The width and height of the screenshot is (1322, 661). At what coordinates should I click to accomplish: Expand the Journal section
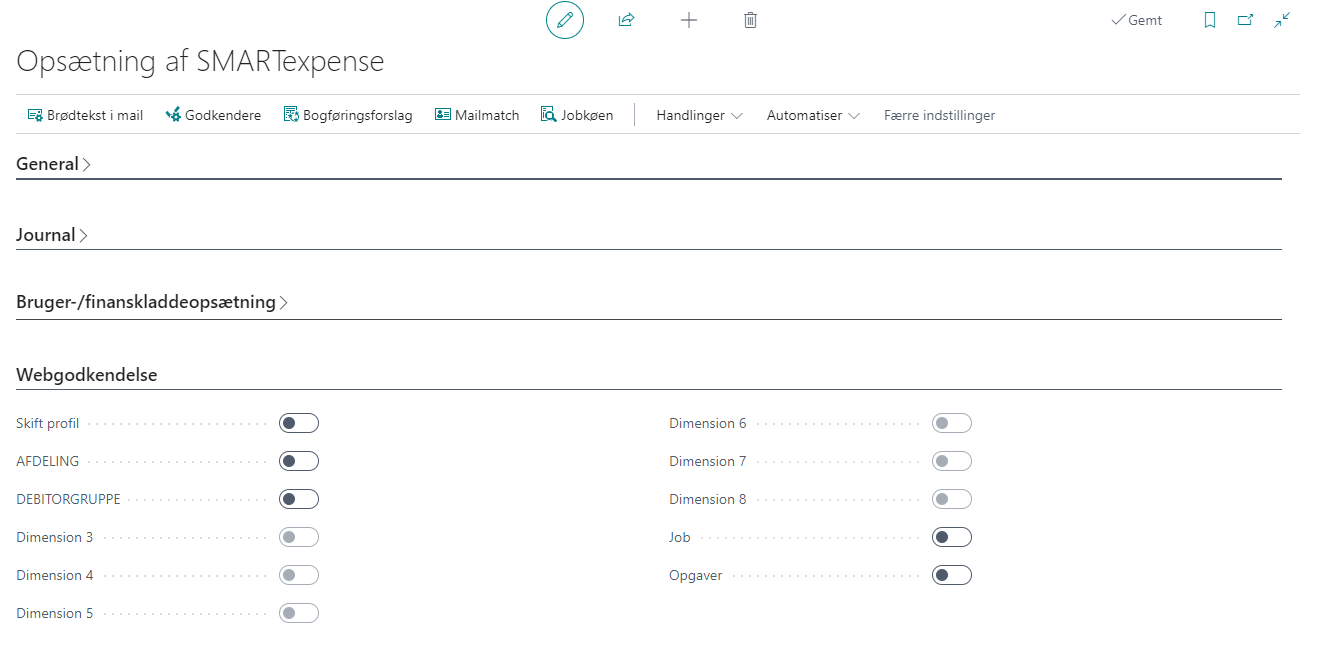52,235
